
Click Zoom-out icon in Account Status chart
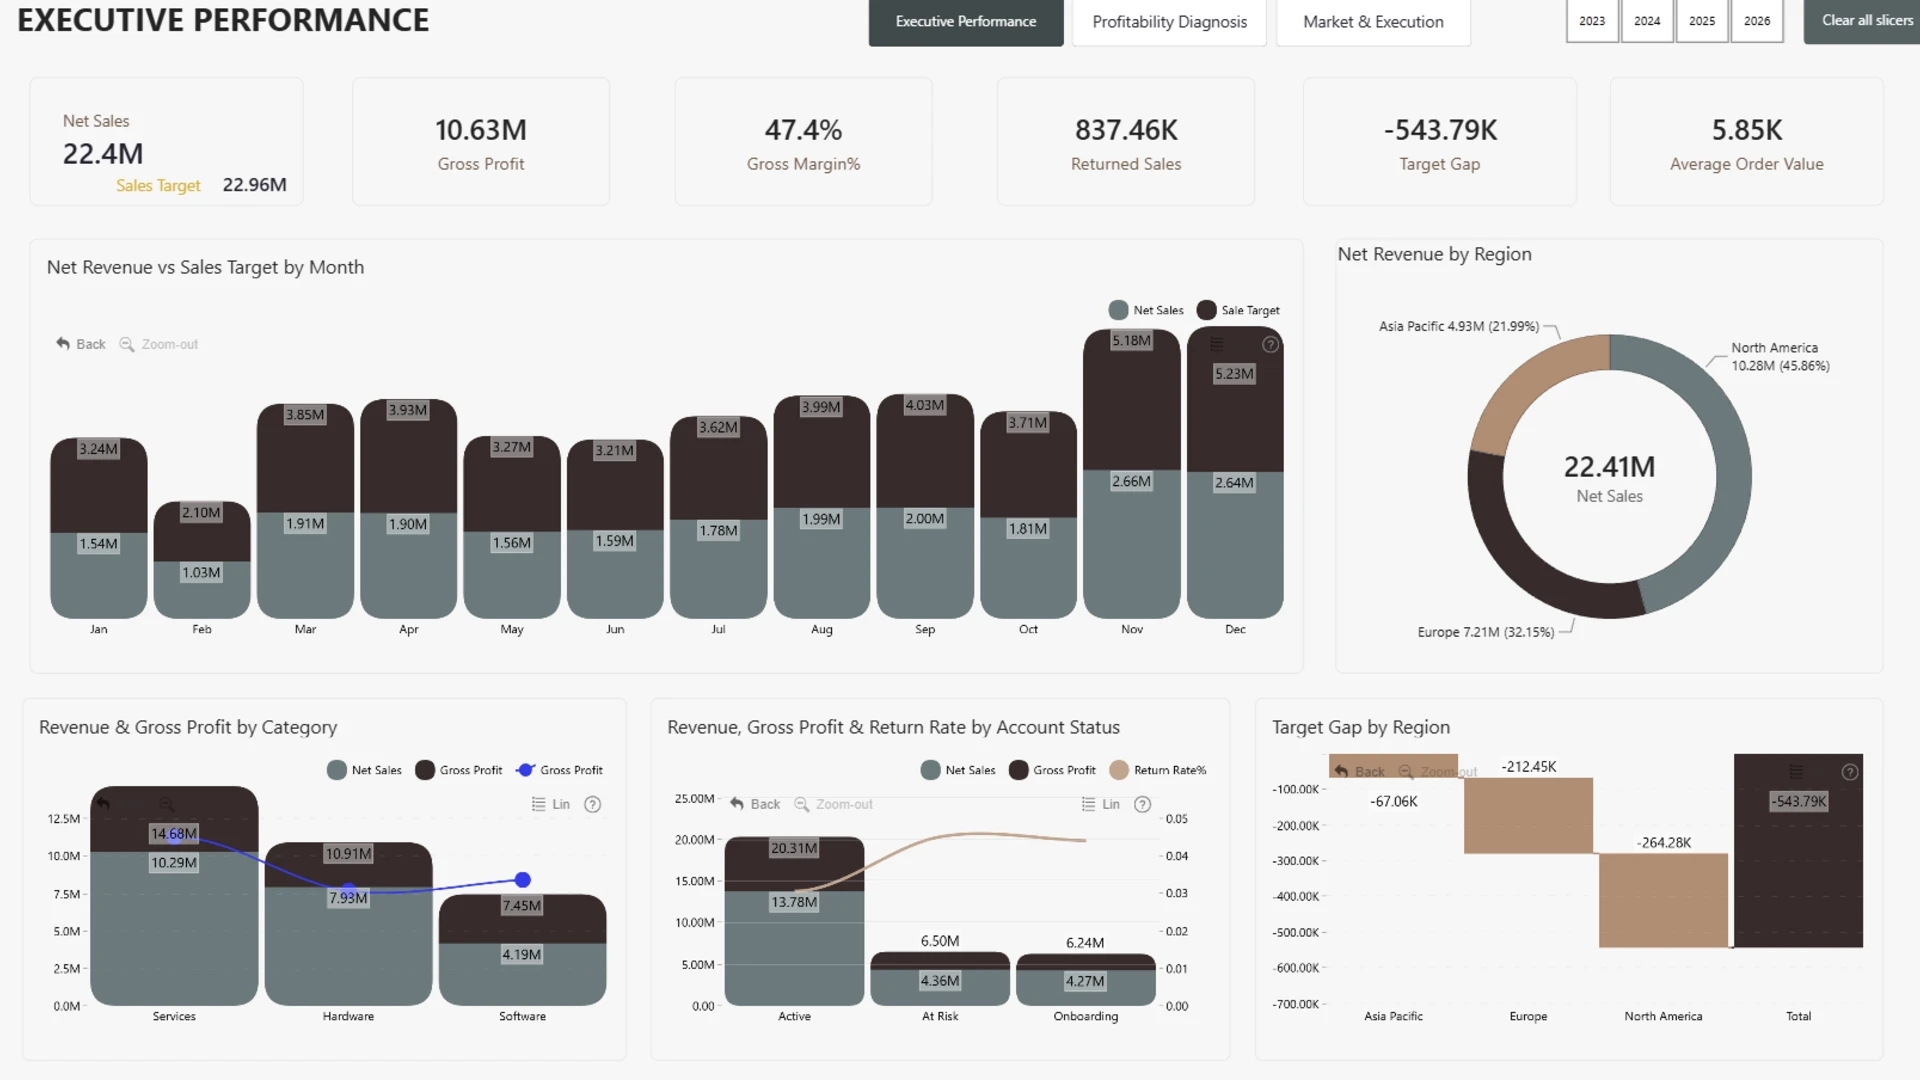(x=802, y=804)
